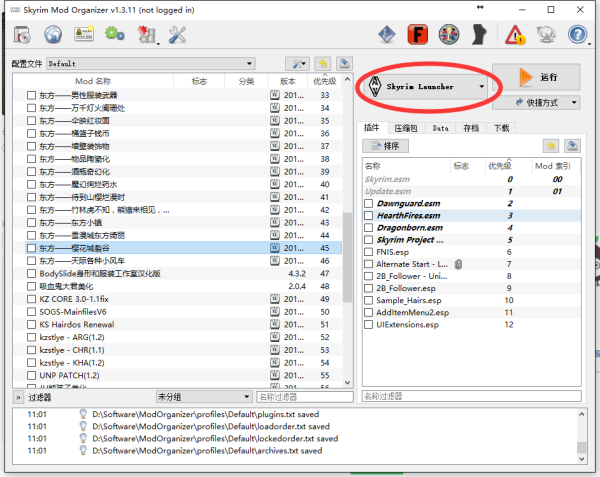Screen dimensions: 600x477
Task: Click the plugin list create backup icon
Action: [x=572, y=146]
